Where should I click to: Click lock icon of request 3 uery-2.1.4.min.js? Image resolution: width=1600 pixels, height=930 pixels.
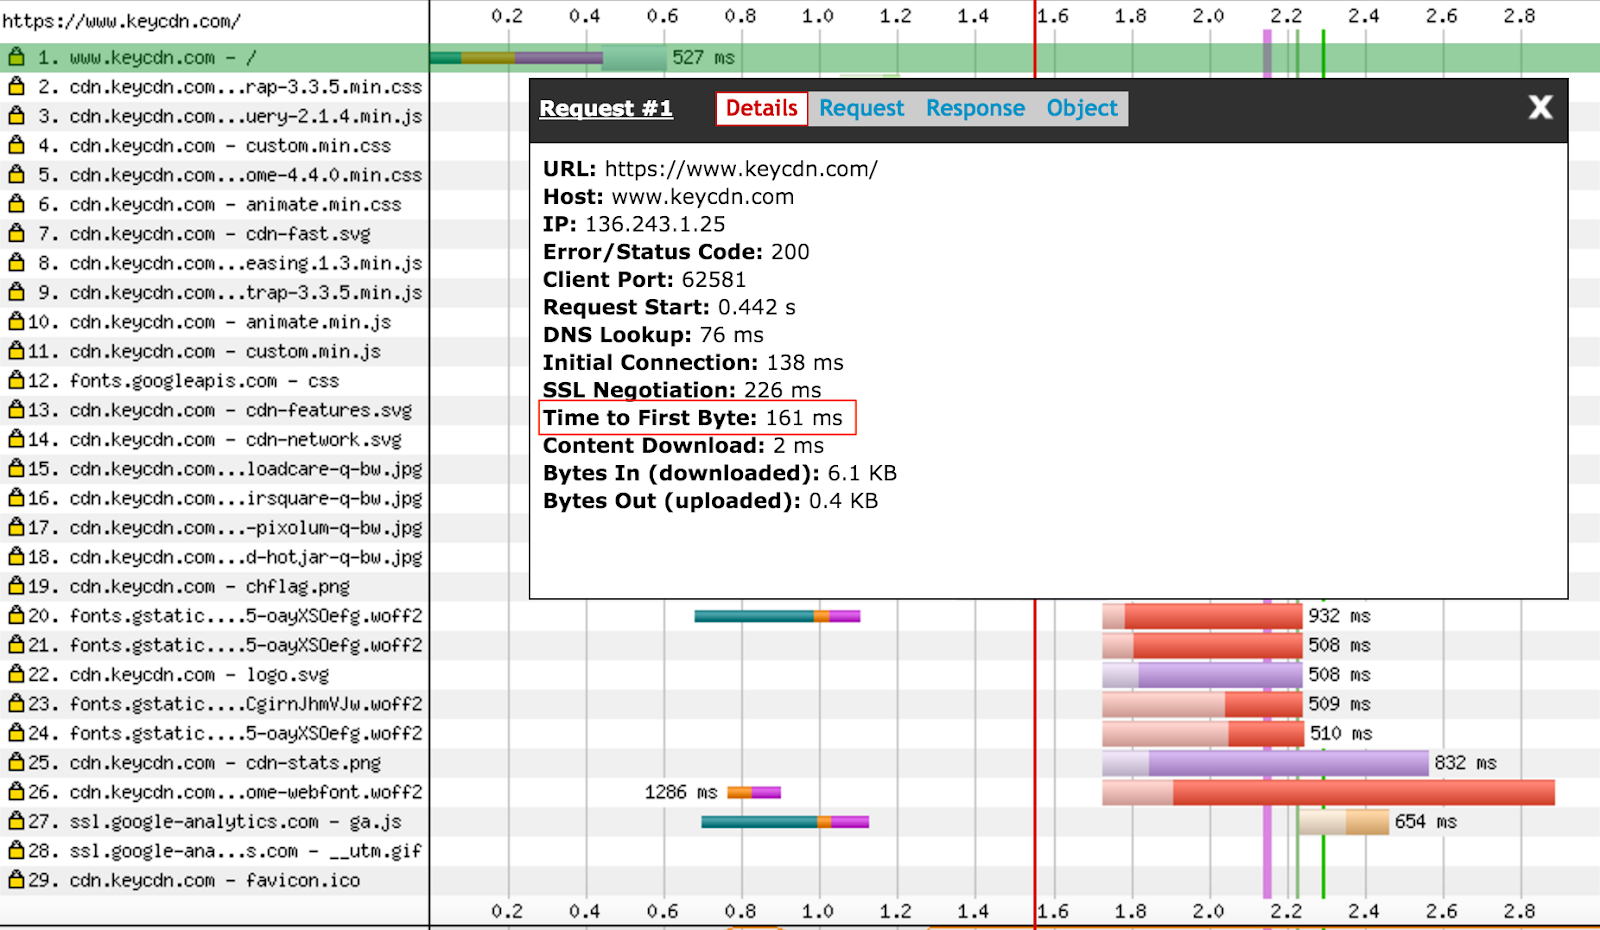click(x=16, y=116)
